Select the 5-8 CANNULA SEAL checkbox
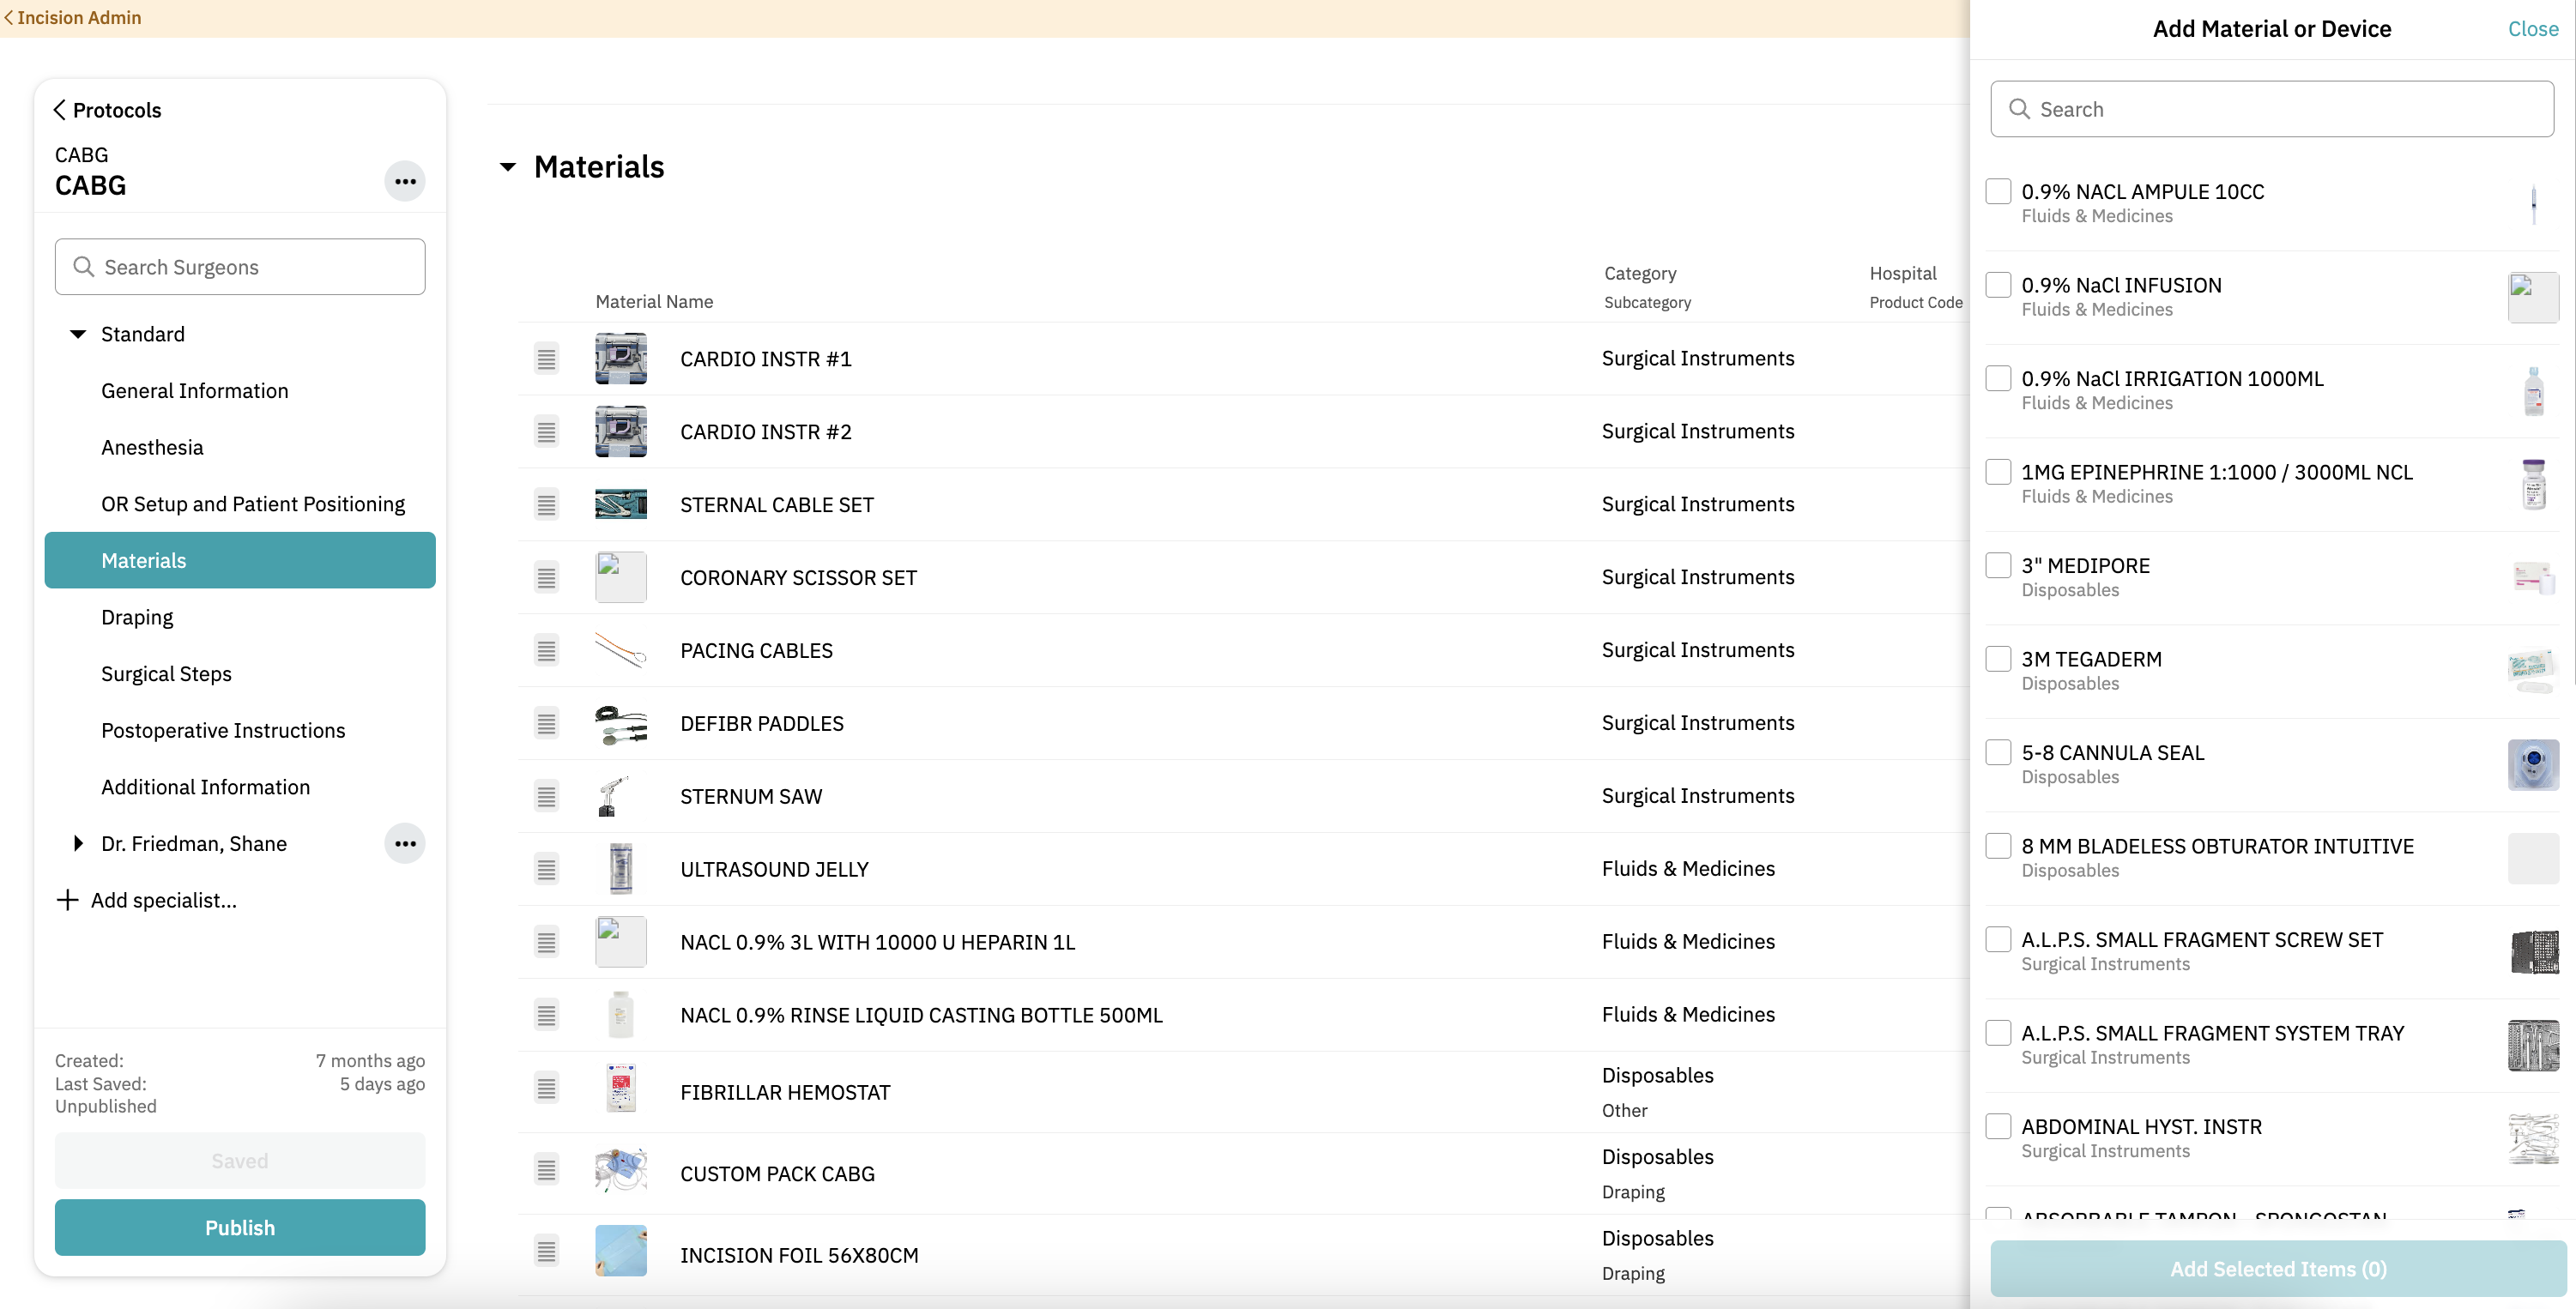Image resolution: width=2576 pixels, height=1309 pixels. tap(1997, 752)
